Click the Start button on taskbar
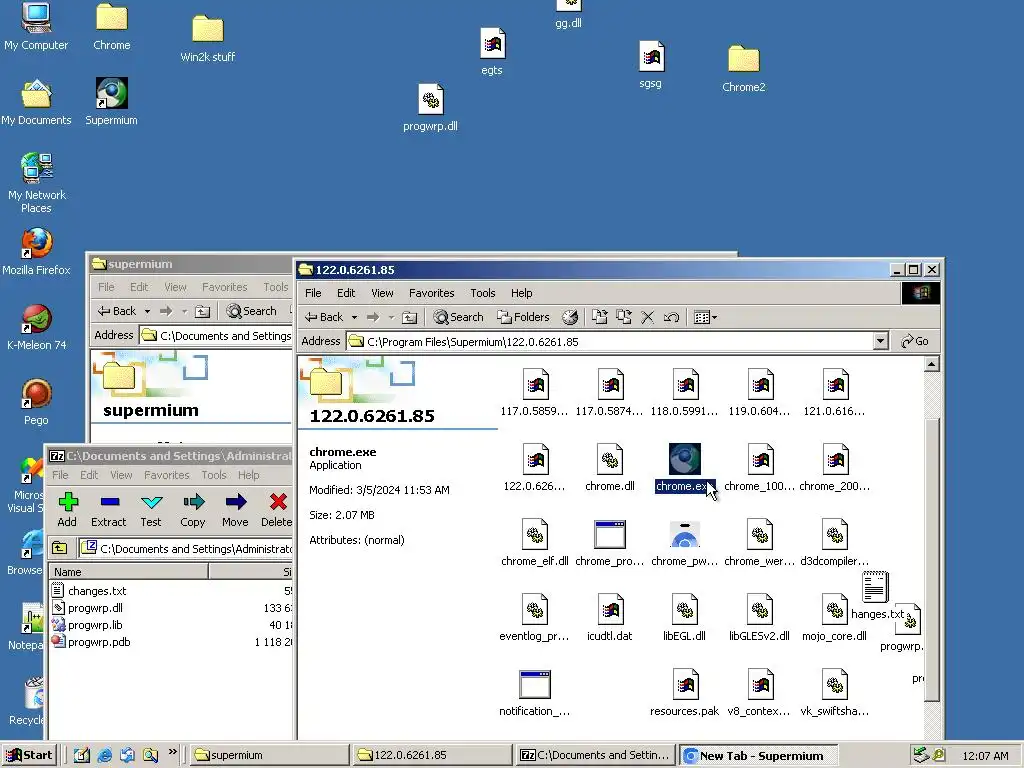The height and width of the screenshot is (768, 1024). coord(29,755)
